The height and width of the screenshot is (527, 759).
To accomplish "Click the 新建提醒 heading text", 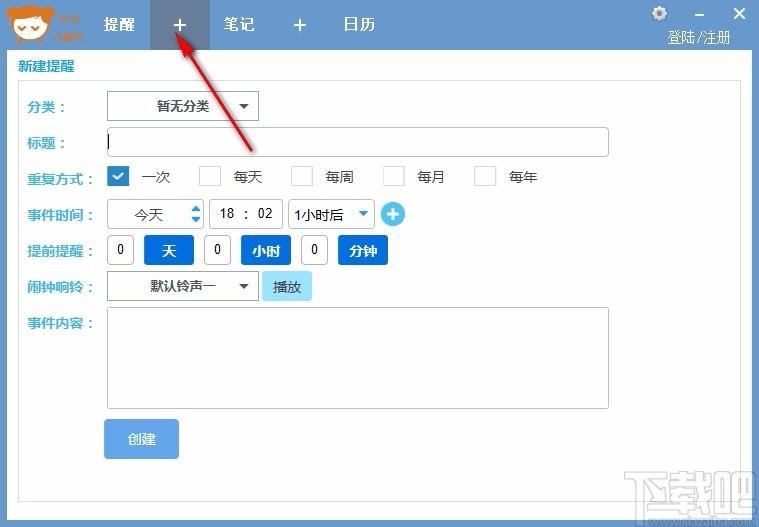I will (x=46, y=66).
